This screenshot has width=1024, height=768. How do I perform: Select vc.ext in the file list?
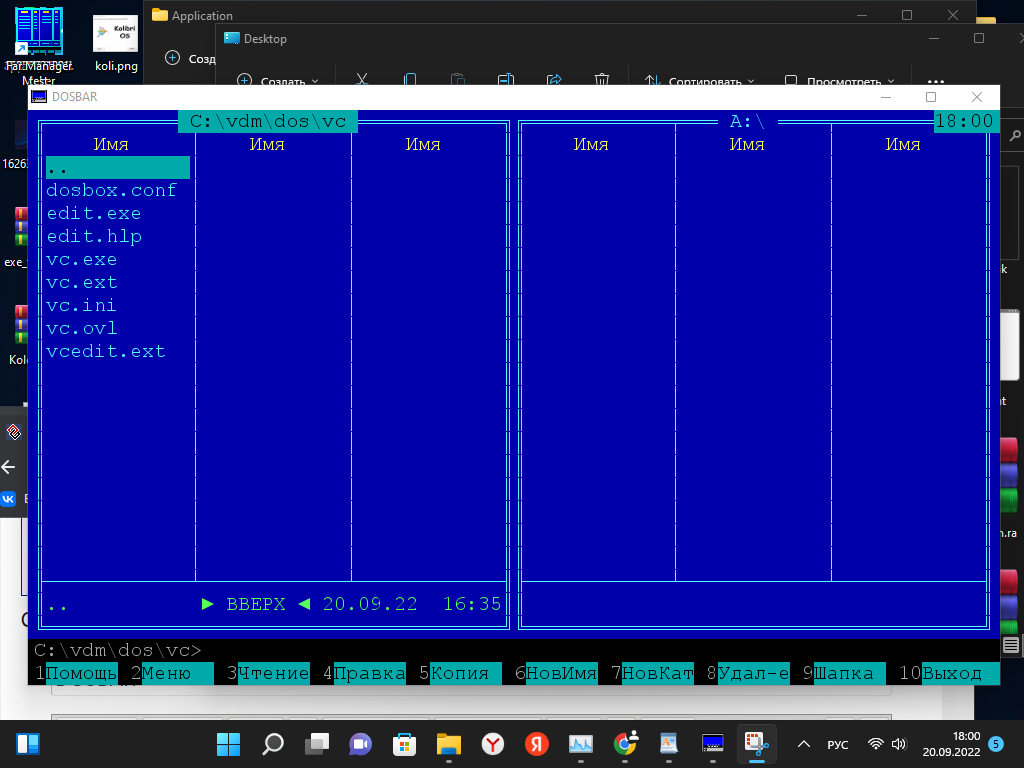(82, 282)
